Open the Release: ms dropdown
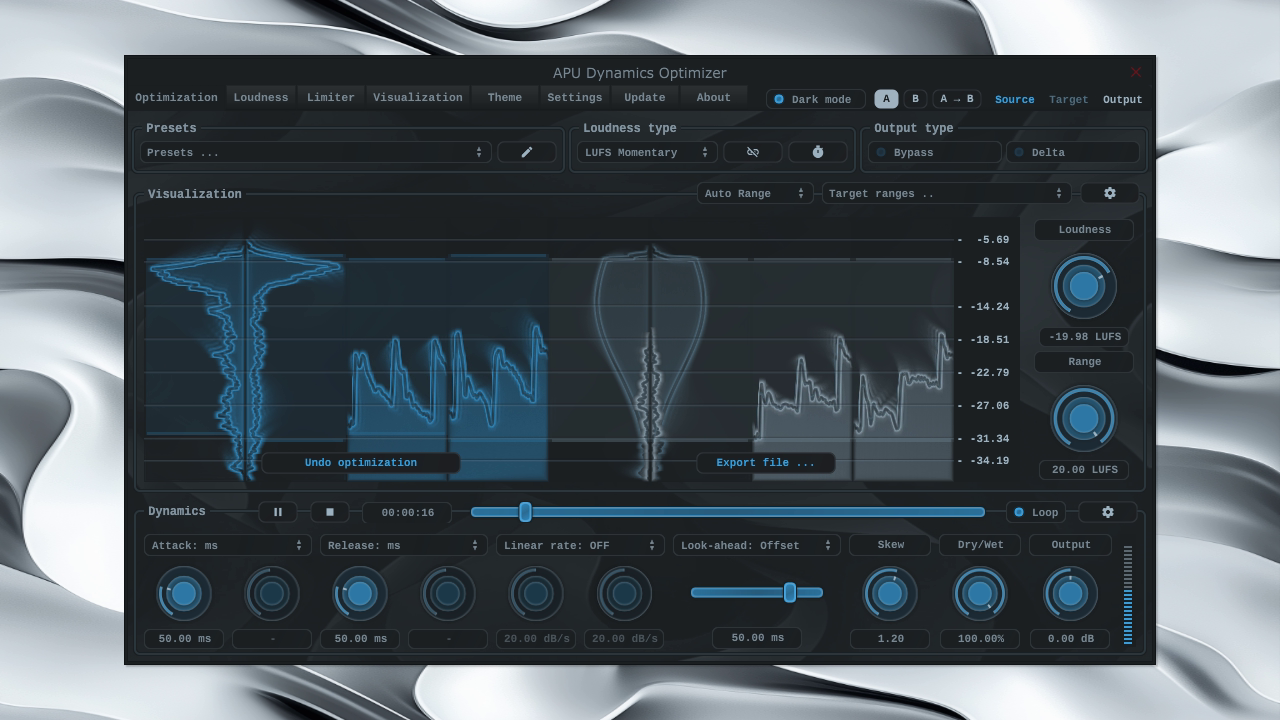This screenshot has width=1280, height=720. (x=403, y=545)
